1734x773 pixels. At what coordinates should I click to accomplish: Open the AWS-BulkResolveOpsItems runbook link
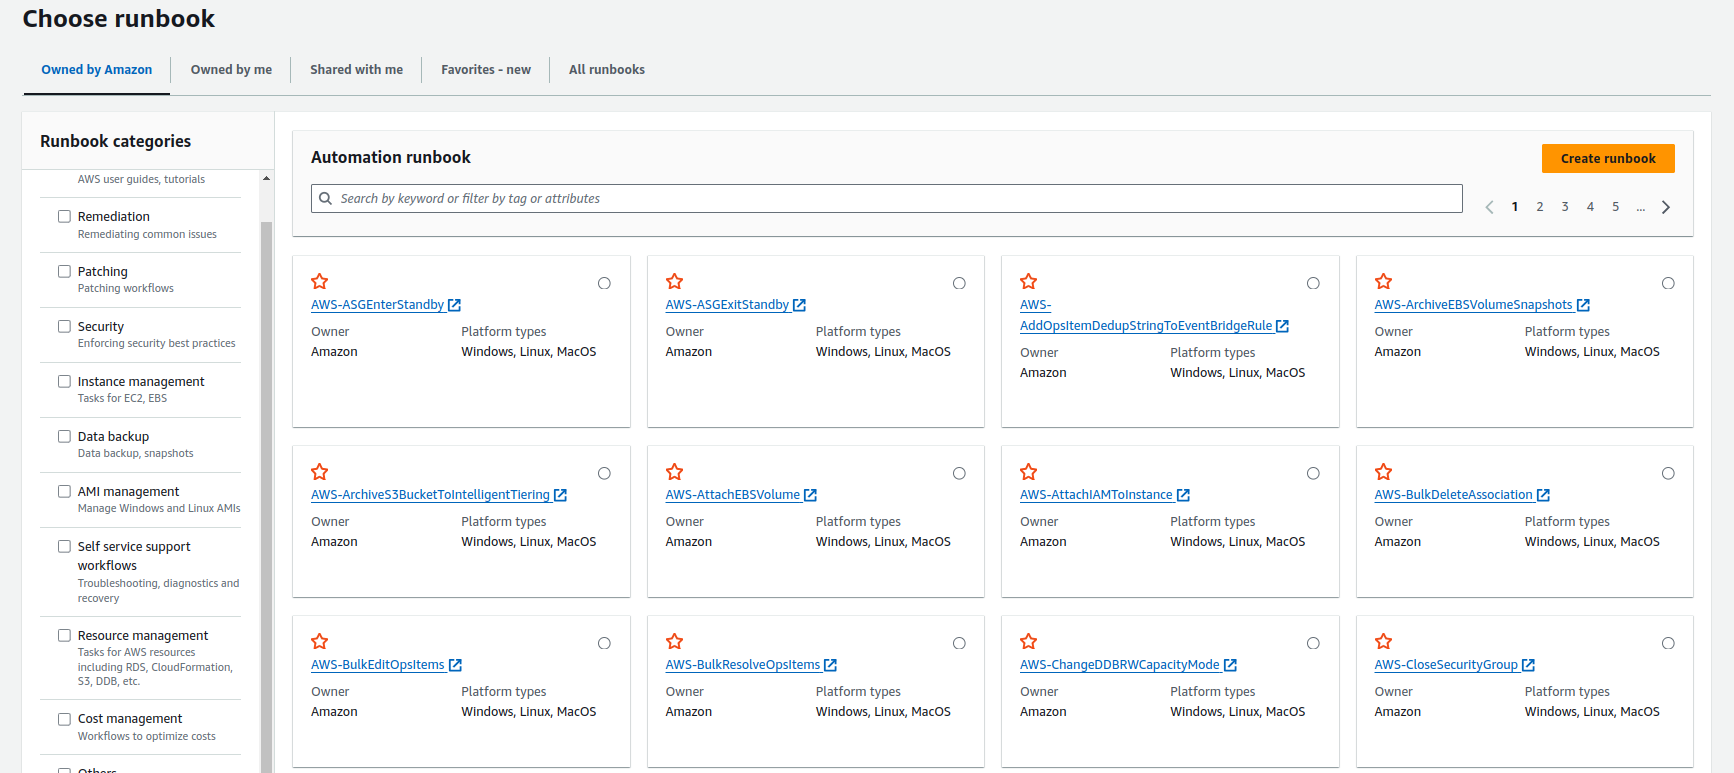coord(743,665)
